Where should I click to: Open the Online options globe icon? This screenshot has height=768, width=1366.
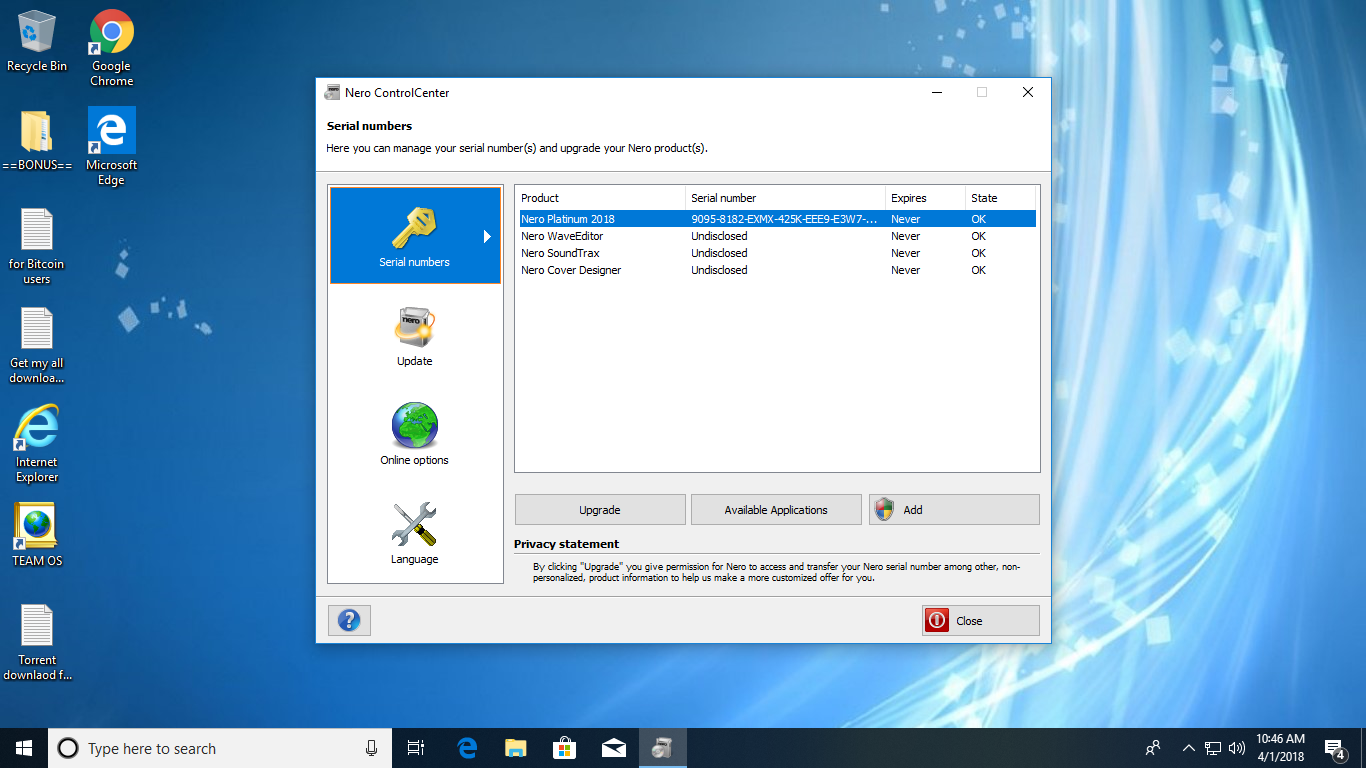click(x=414, y=426)
